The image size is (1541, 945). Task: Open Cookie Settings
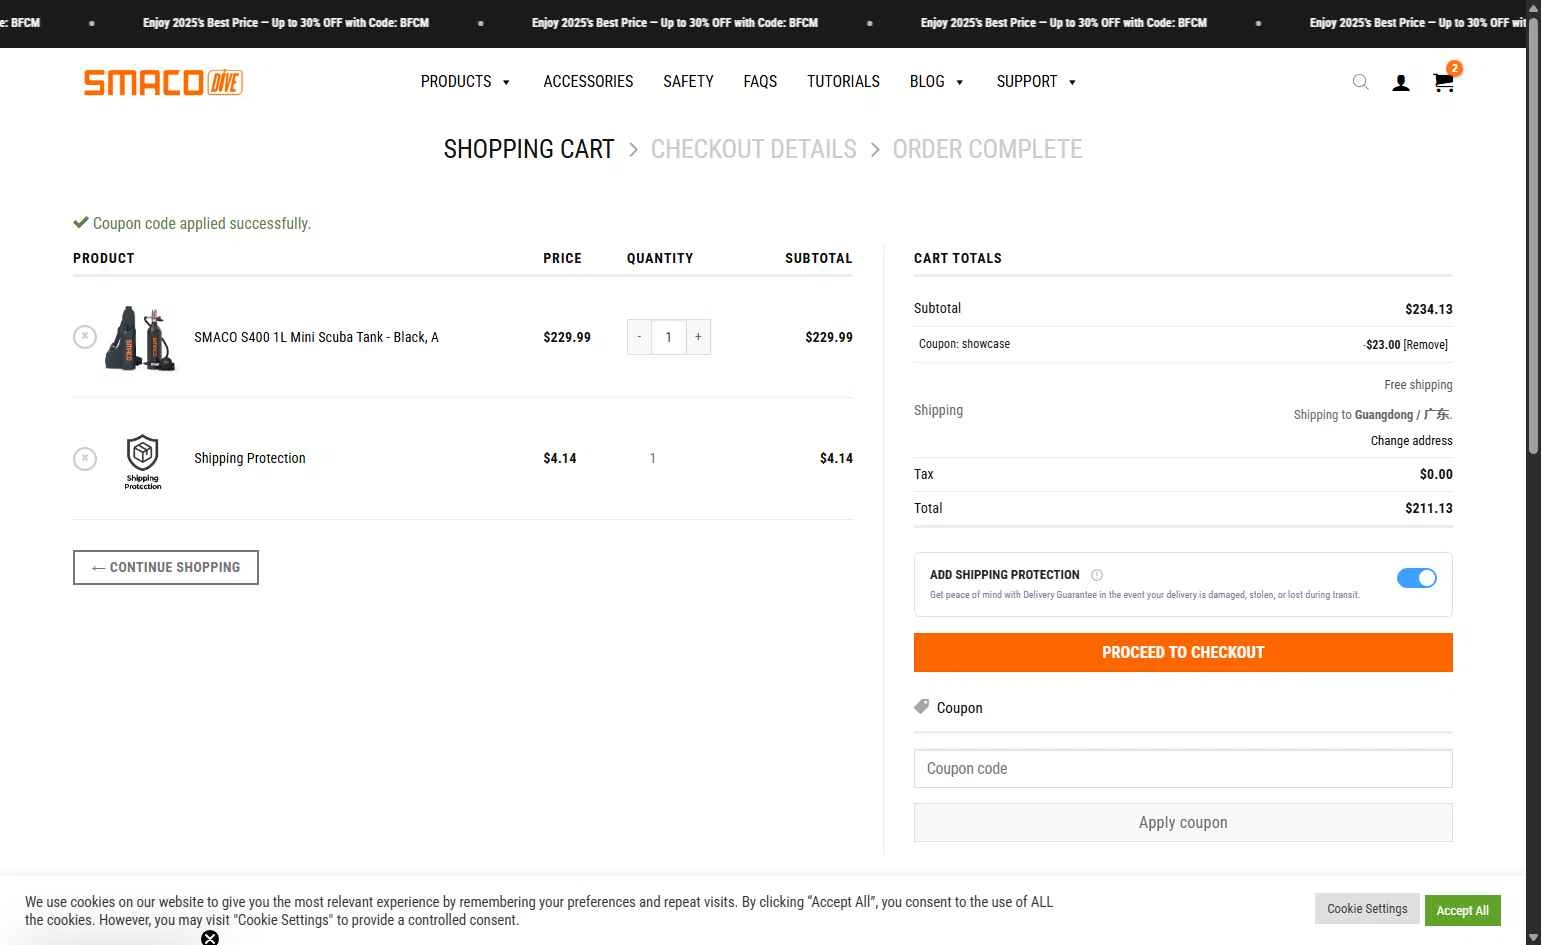[1367, 909]
